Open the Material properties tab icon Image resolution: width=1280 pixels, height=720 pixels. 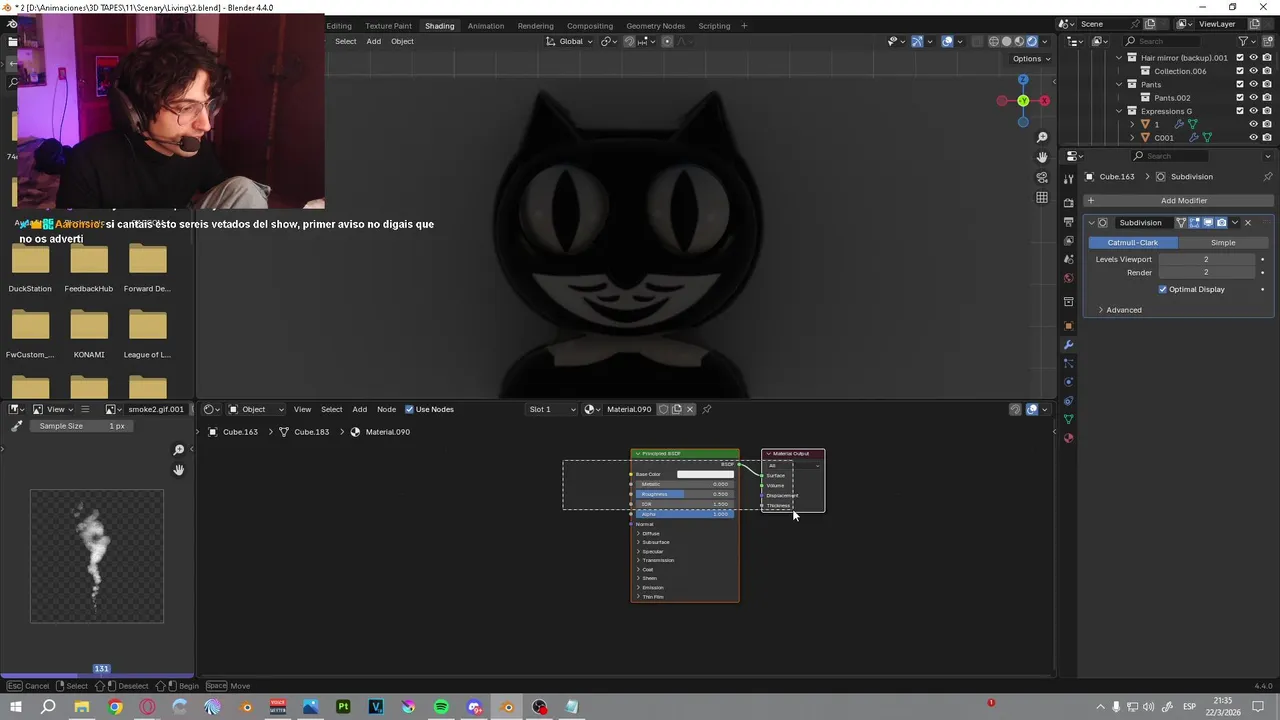1068,438
